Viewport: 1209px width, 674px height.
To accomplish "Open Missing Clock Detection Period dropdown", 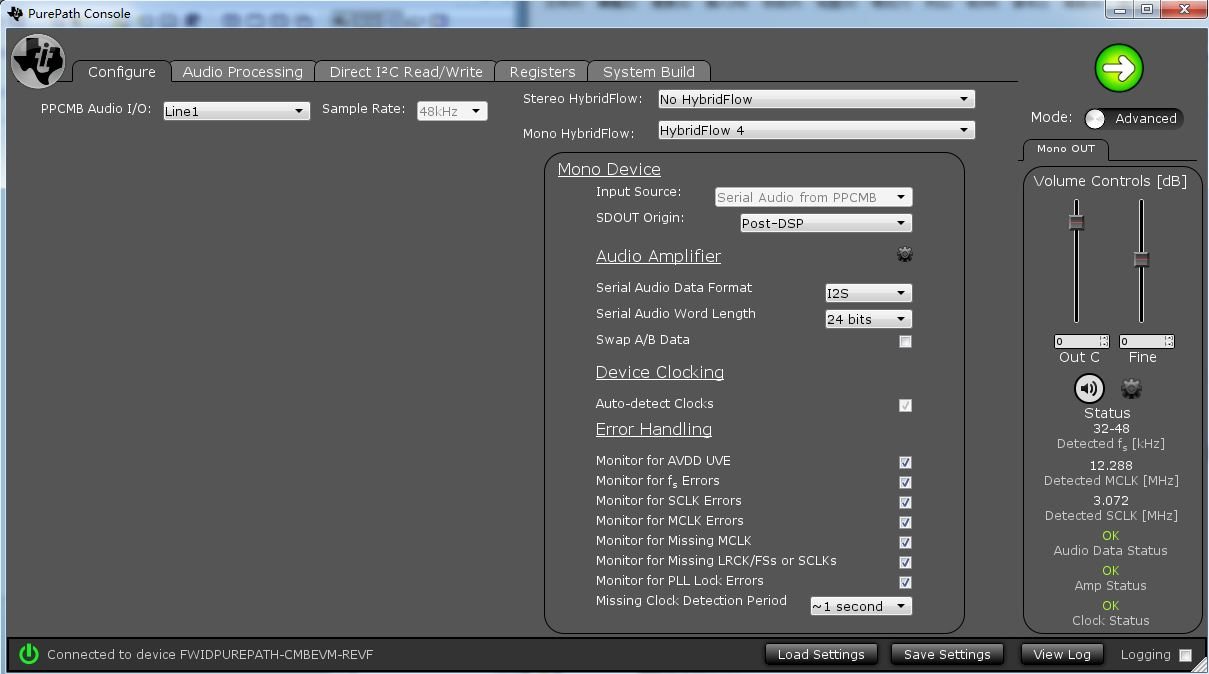I will [861, 606].
